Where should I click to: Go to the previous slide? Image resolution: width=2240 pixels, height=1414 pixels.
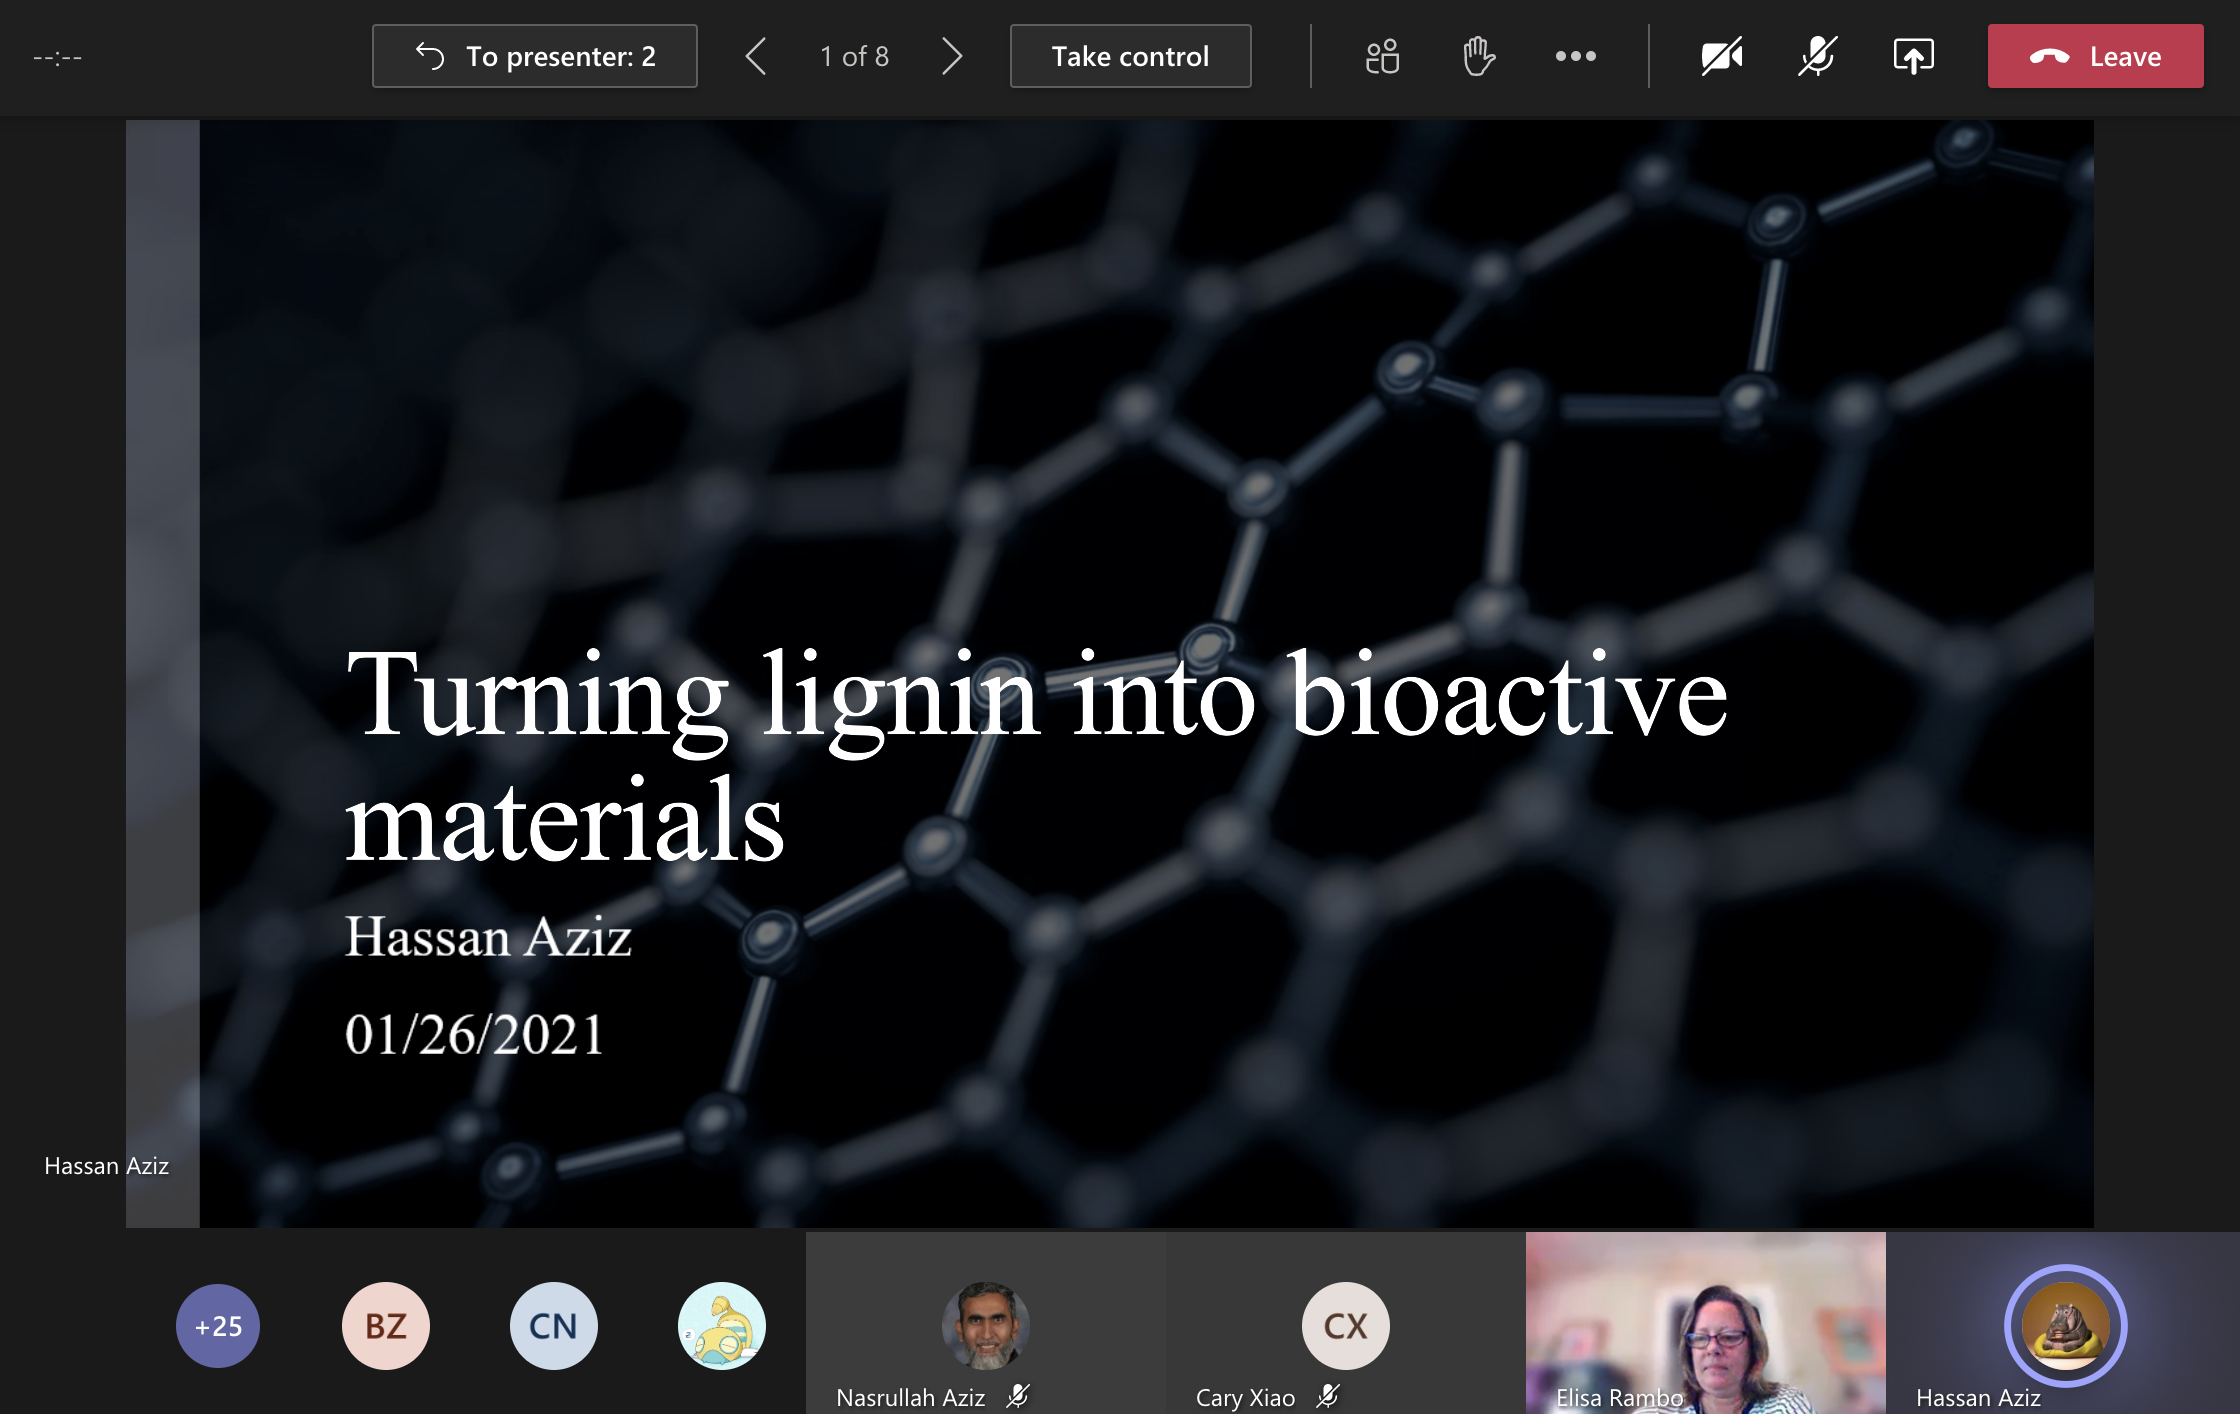coord(756,57)
